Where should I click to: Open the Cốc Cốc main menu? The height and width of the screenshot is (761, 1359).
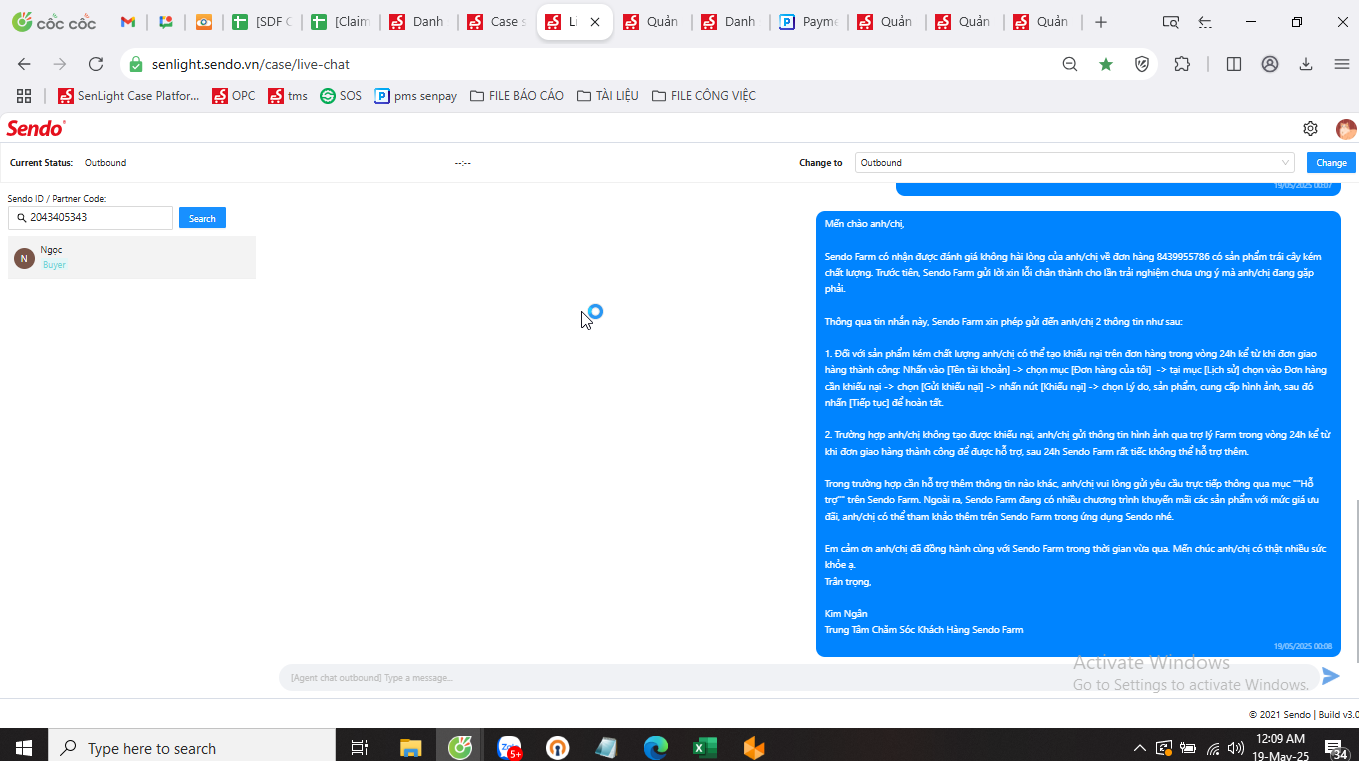[x=1342, y=64]
